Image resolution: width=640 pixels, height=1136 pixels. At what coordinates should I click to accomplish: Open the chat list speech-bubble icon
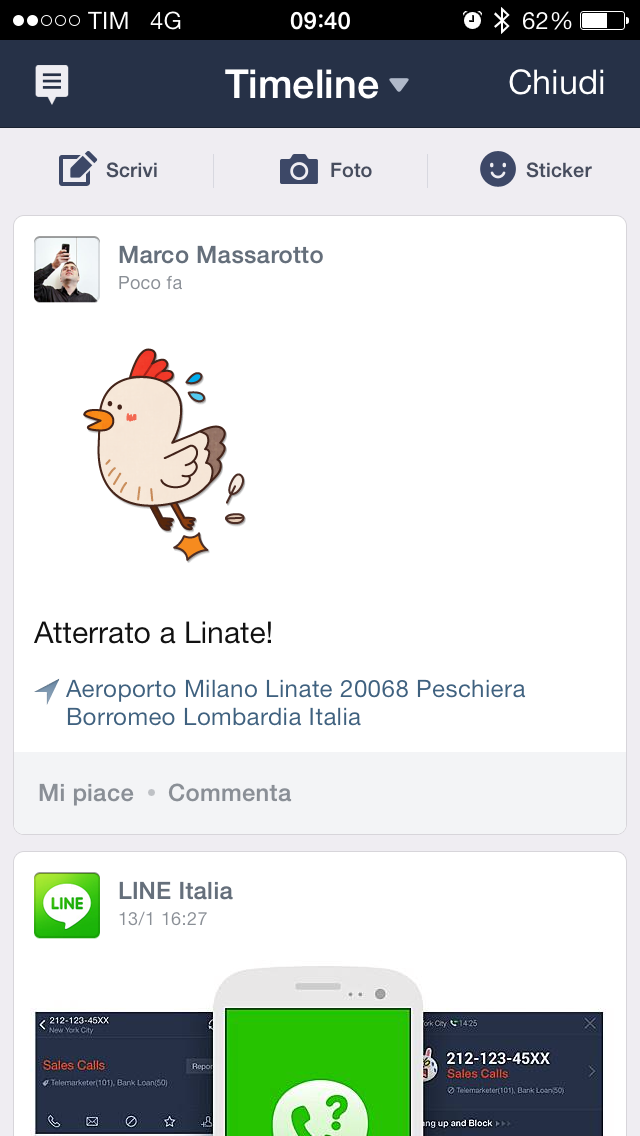tap(52, 84)
